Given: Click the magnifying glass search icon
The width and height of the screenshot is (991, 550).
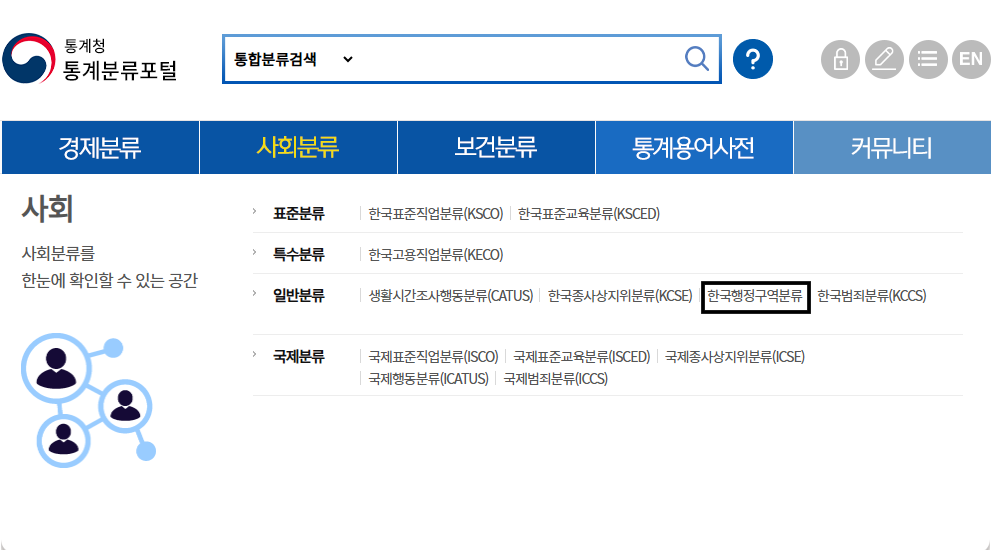Looking at the screenshot, I should (697, 59).
